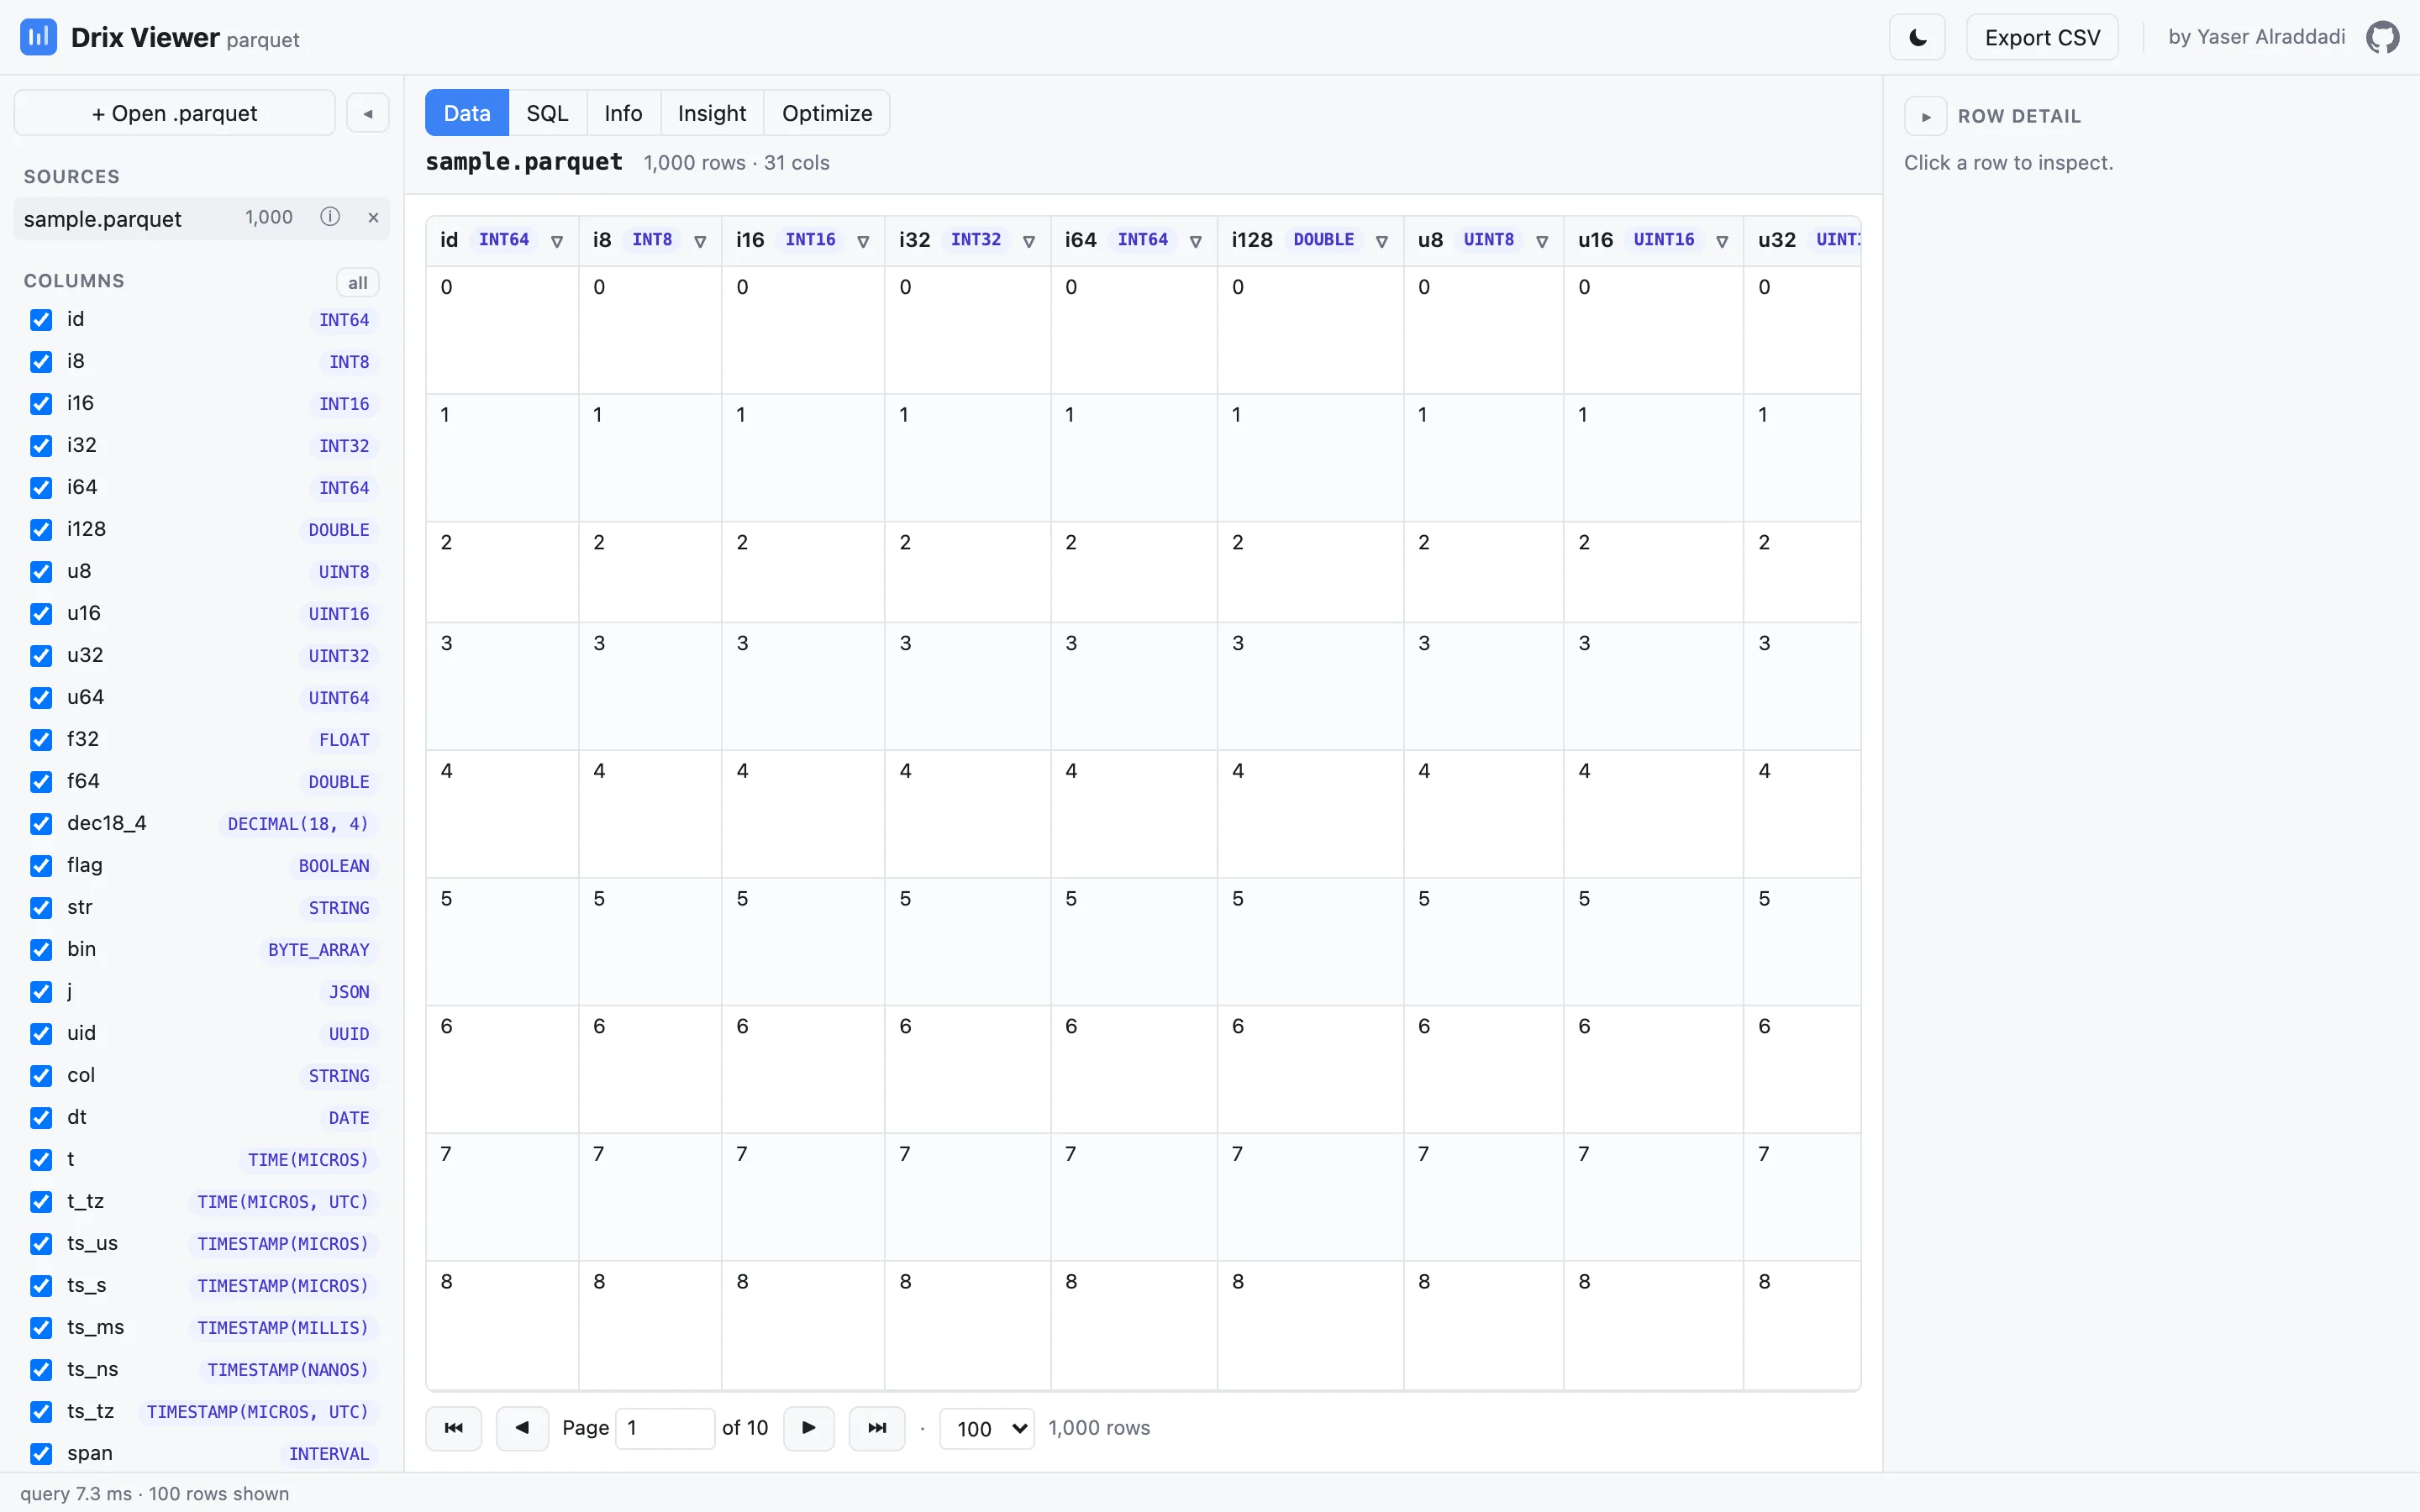2420x1512 pixels.
Task: Toggle the span column checkbox
Action: [x=41, y=1454]
